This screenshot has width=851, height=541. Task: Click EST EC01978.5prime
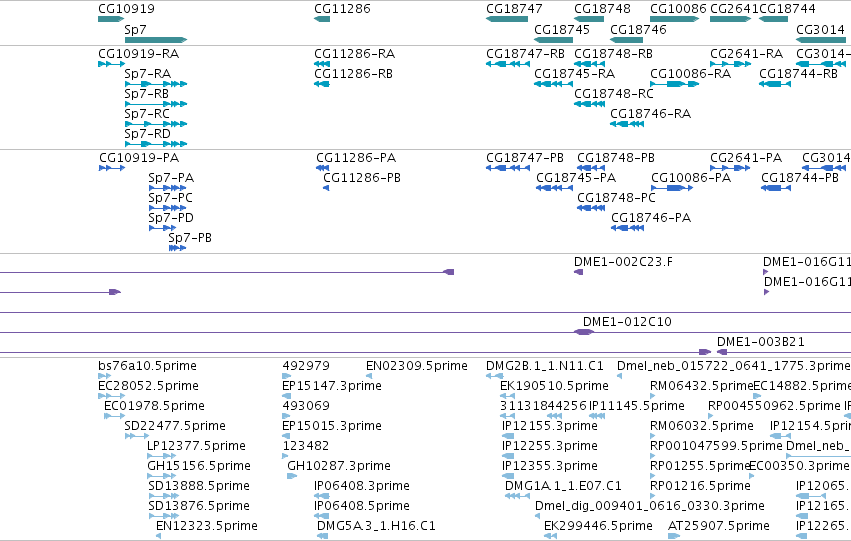[x=155, y=406]
